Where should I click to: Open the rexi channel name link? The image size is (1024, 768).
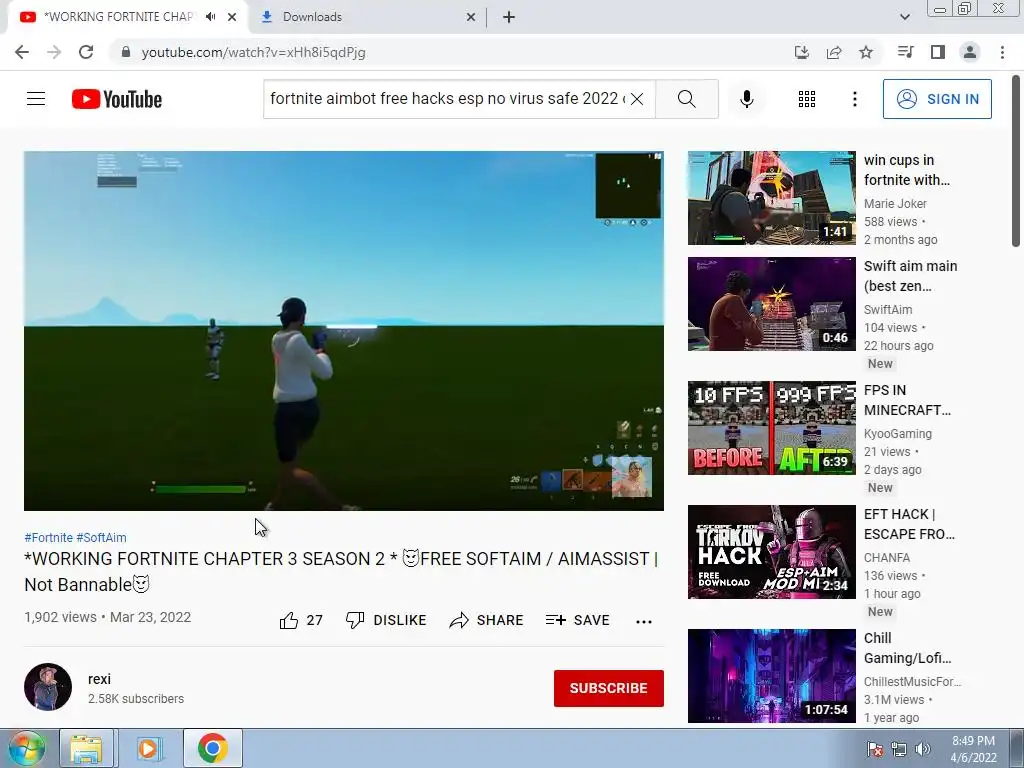[x=99, y=679]
